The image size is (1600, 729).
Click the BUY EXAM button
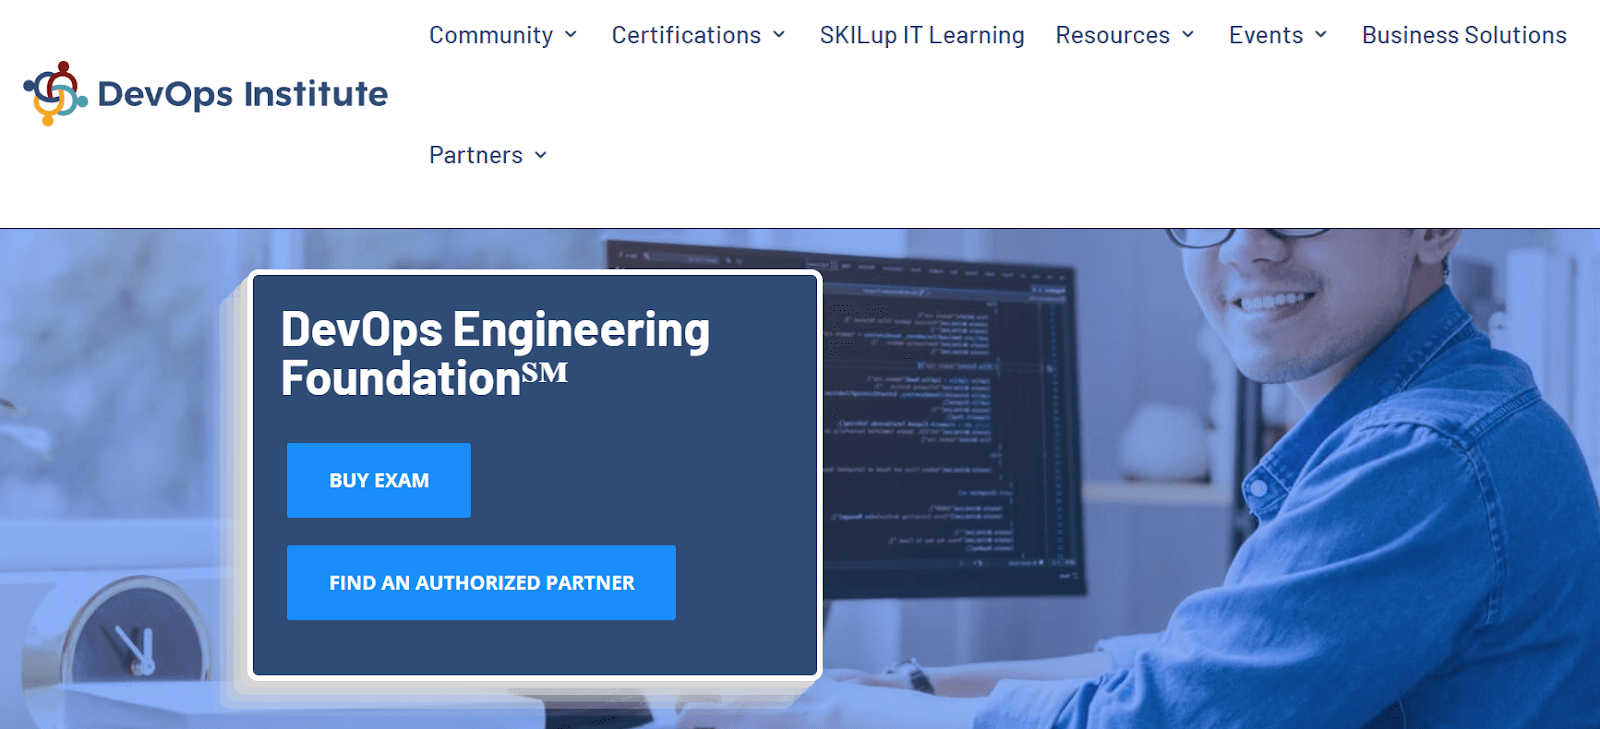(x=379, y=480)
